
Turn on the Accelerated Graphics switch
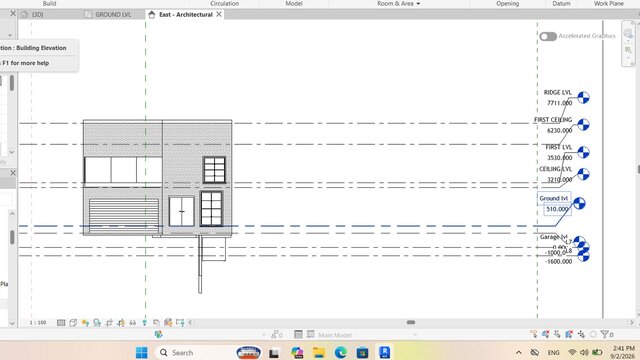tap(548, 36)
